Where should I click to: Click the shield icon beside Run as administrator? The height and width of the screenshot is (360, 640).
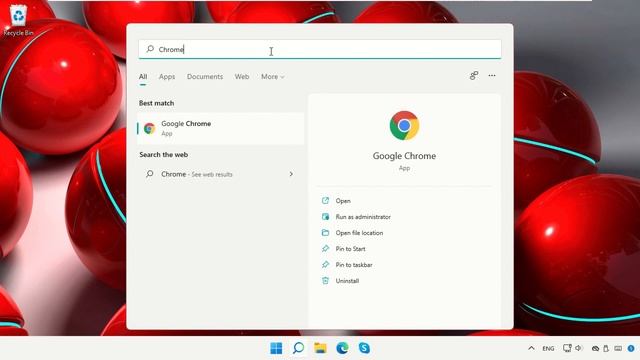click(325, 217)
